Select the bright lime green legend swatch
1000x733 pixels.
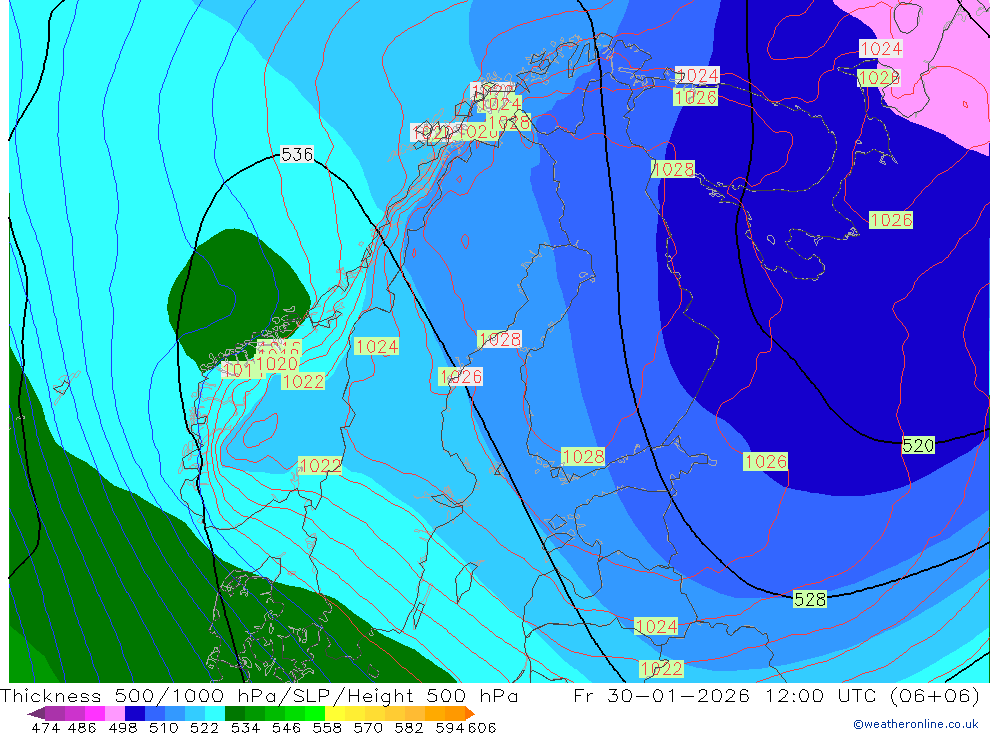coord(315,713)
